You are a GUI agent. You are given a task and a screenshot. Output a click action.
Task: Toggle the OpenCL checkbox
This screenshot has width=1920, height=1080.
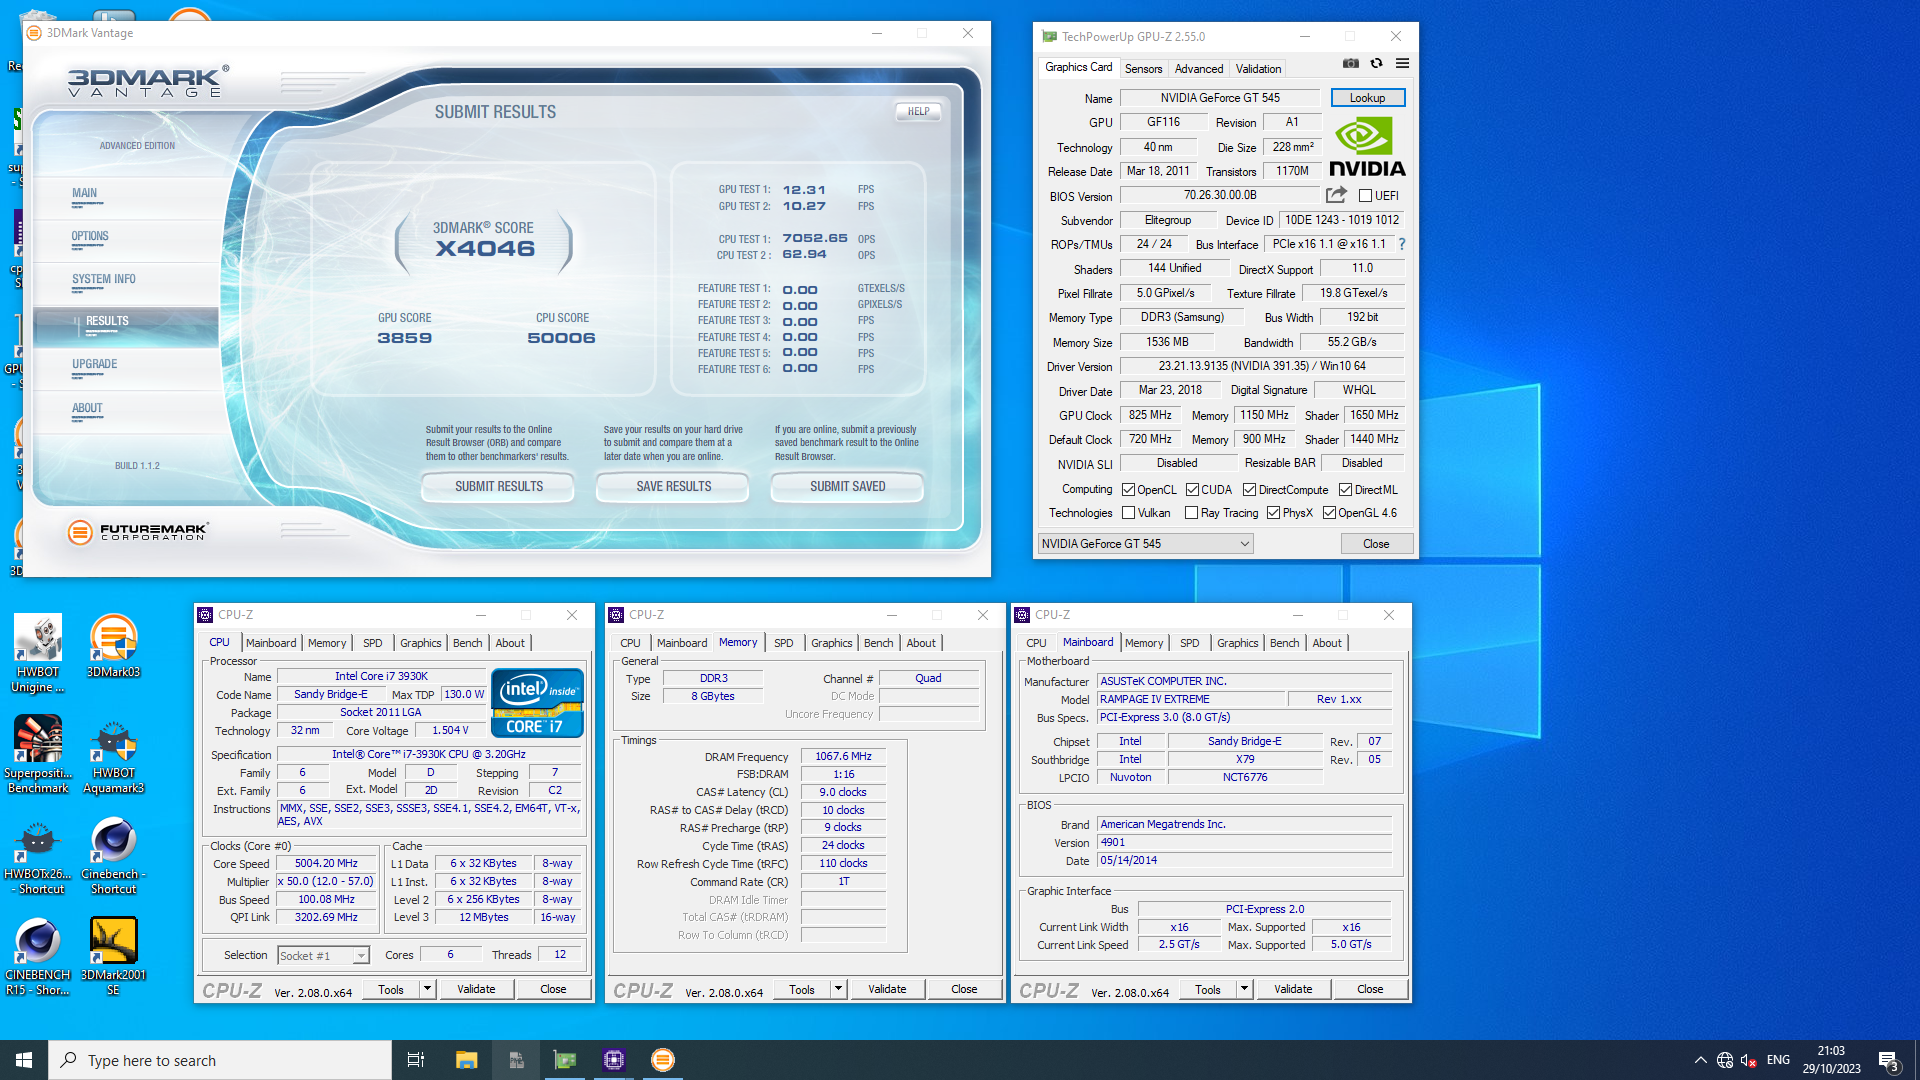[x=1128, y=490]
